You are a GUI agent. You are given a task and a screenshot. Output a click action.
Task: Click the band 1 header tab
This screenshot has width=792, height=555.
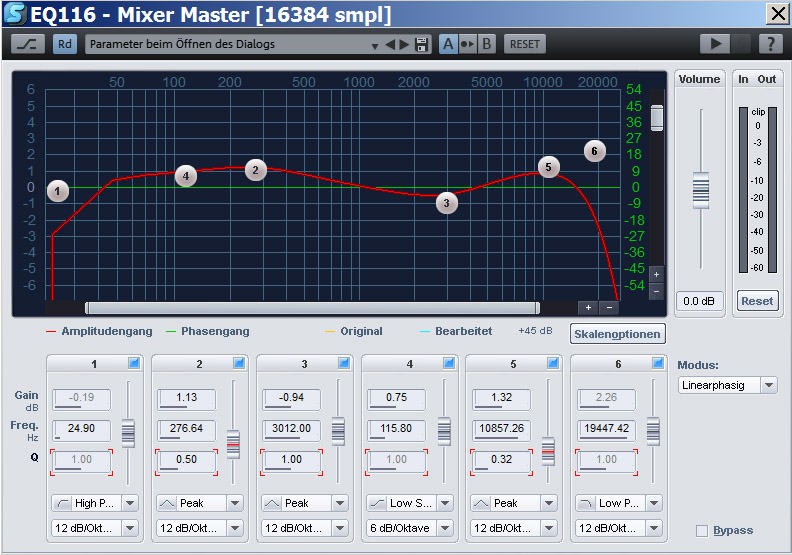(94, 364)
